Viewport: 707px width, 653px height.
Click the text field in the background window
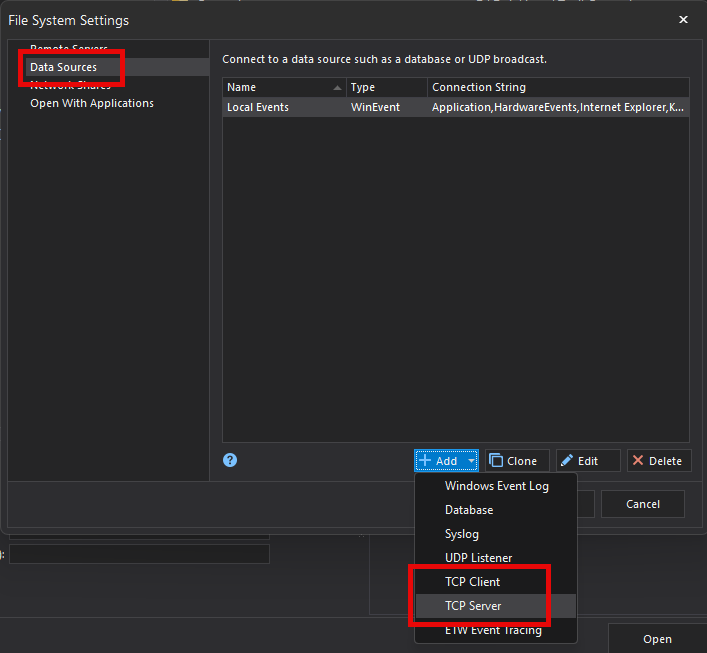tap(139, 554)
